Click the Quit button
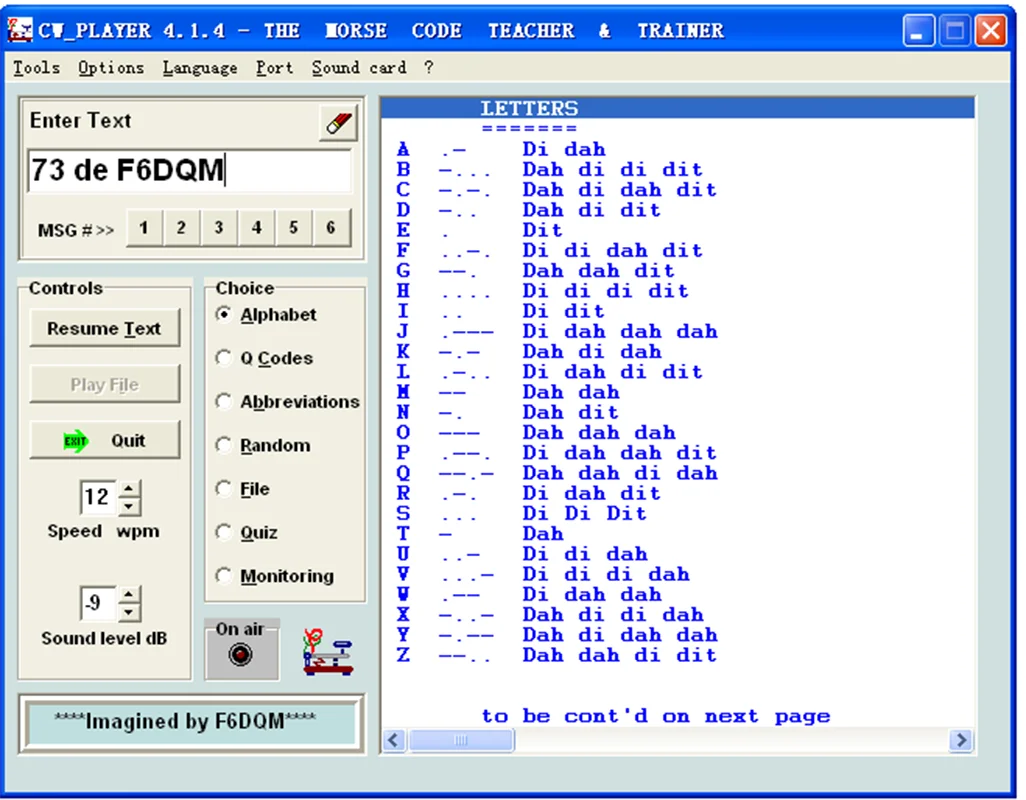This screenshot has height=800, width=1026. tap(105, 440)
